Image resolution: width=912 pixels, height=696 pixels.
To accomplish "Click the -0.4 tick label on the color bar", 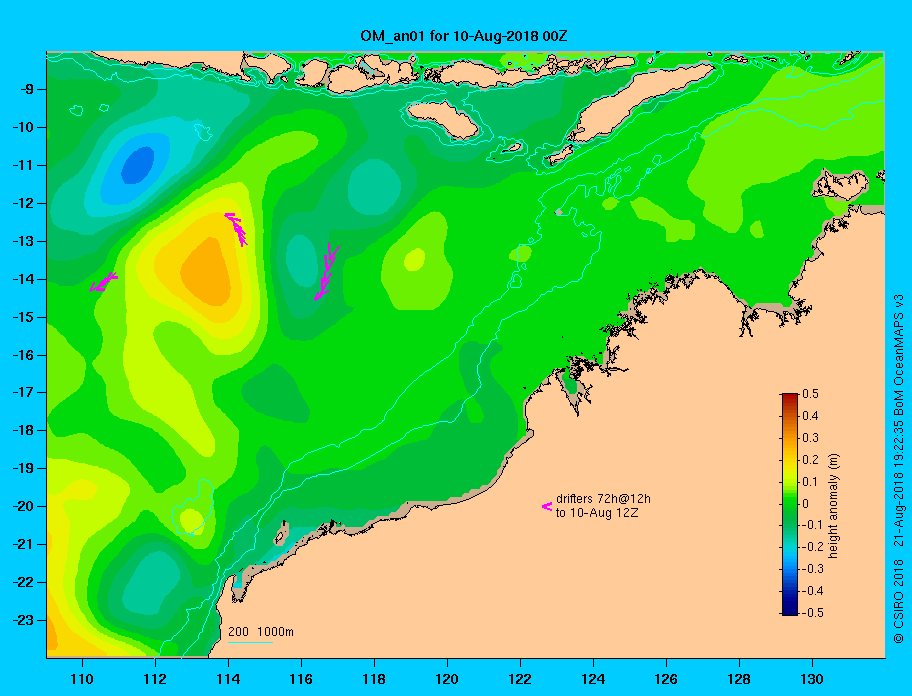I will [x=813, y=591].
